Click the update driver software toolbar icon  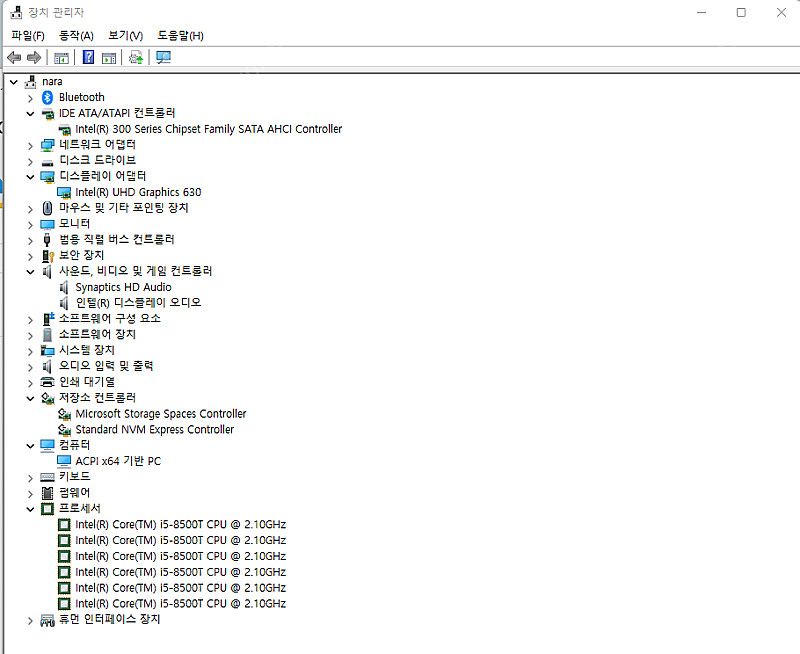pyautogui.click(x=136, y=57)
